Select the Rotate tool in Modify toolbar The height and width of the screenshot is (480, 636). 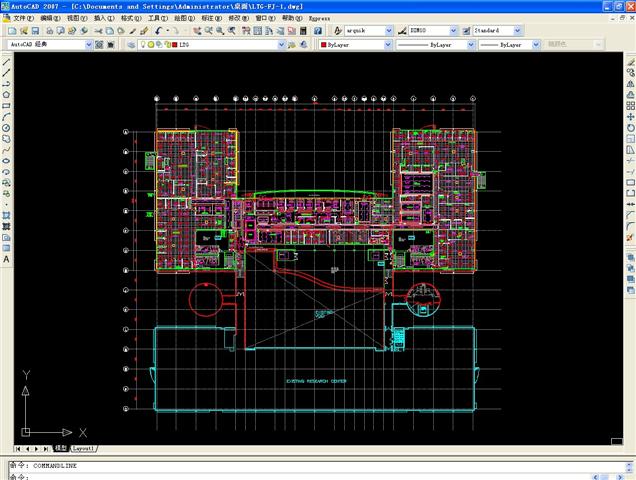(630, 128)
